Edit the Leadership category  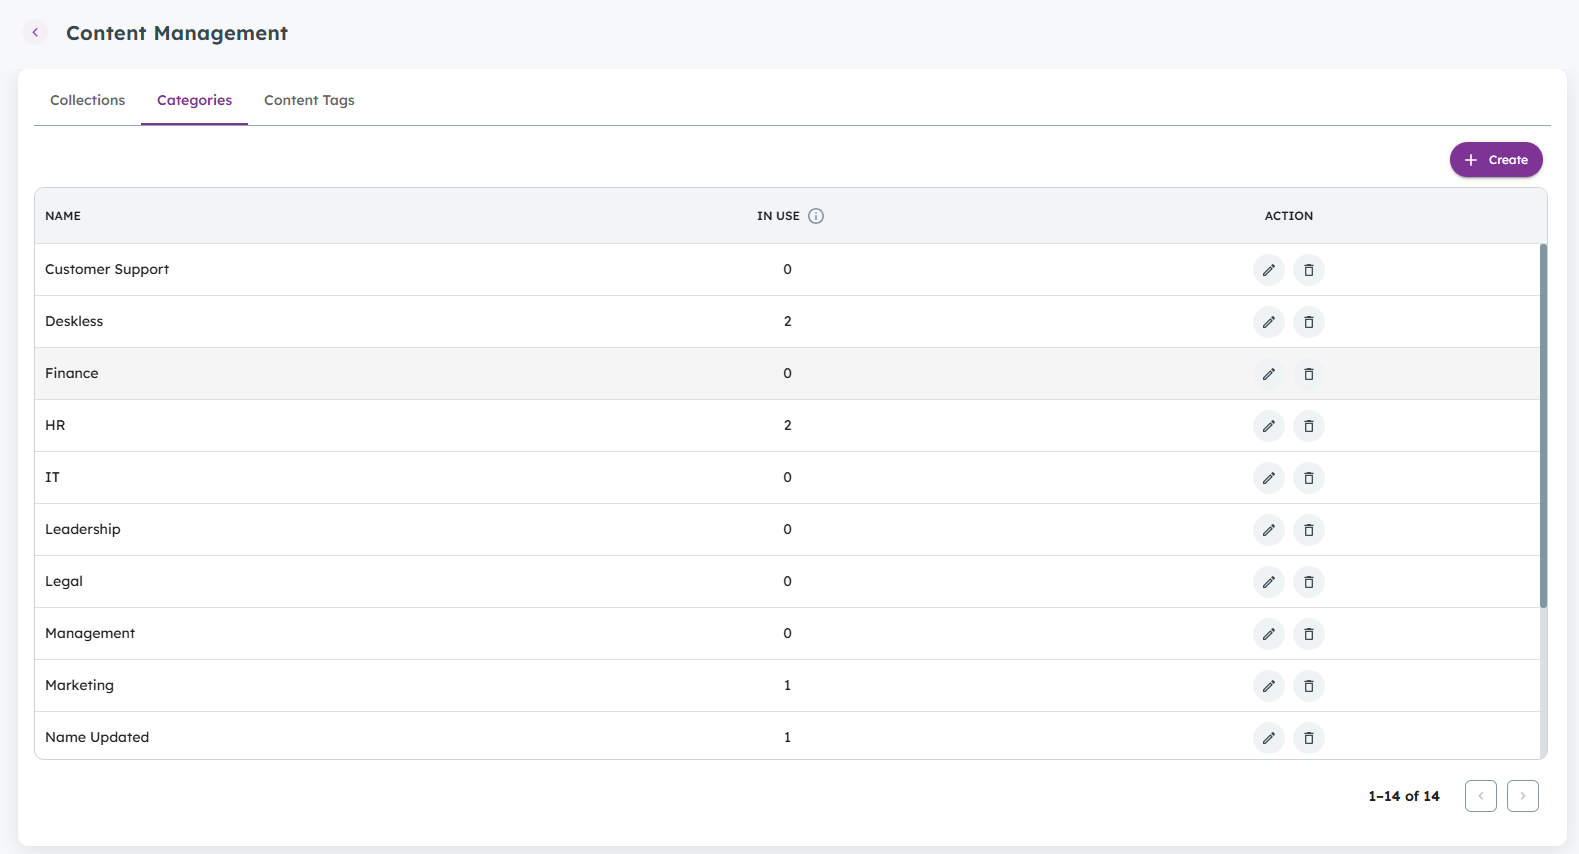pyautogui.click(x=1269, y=530)
